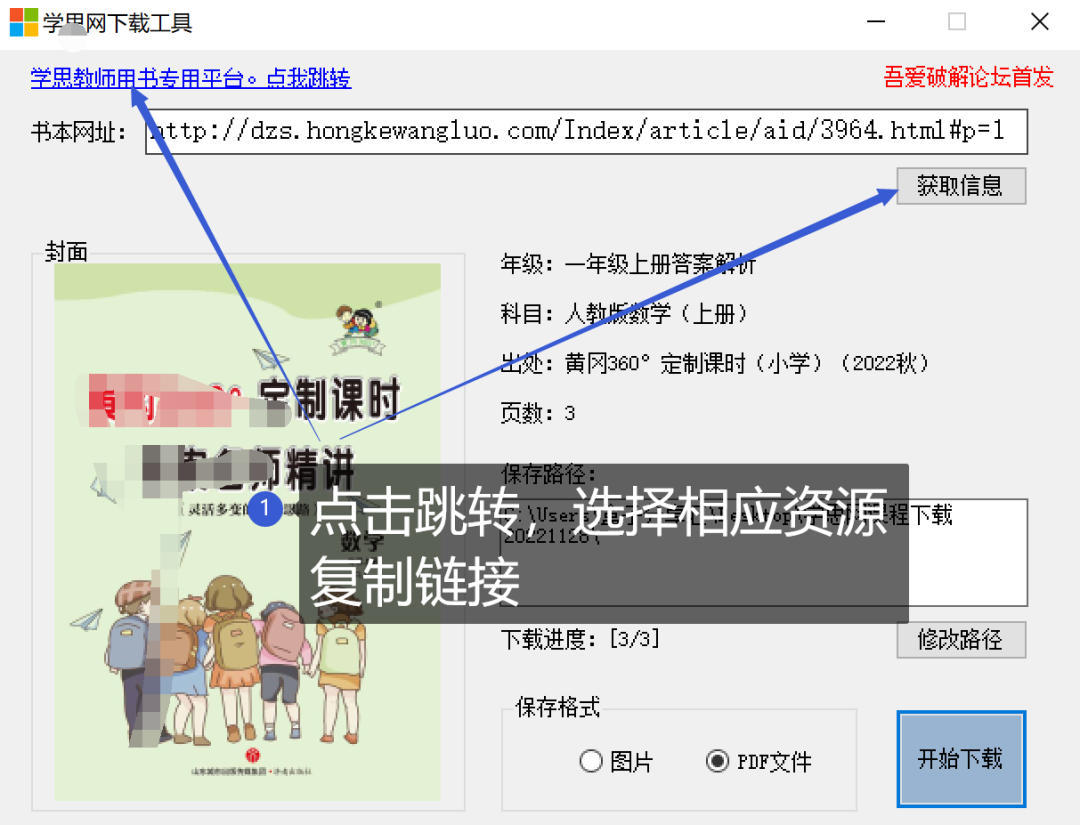Close the 学思网下载工具 window

pyautogui.click(x=1039, y=22)
